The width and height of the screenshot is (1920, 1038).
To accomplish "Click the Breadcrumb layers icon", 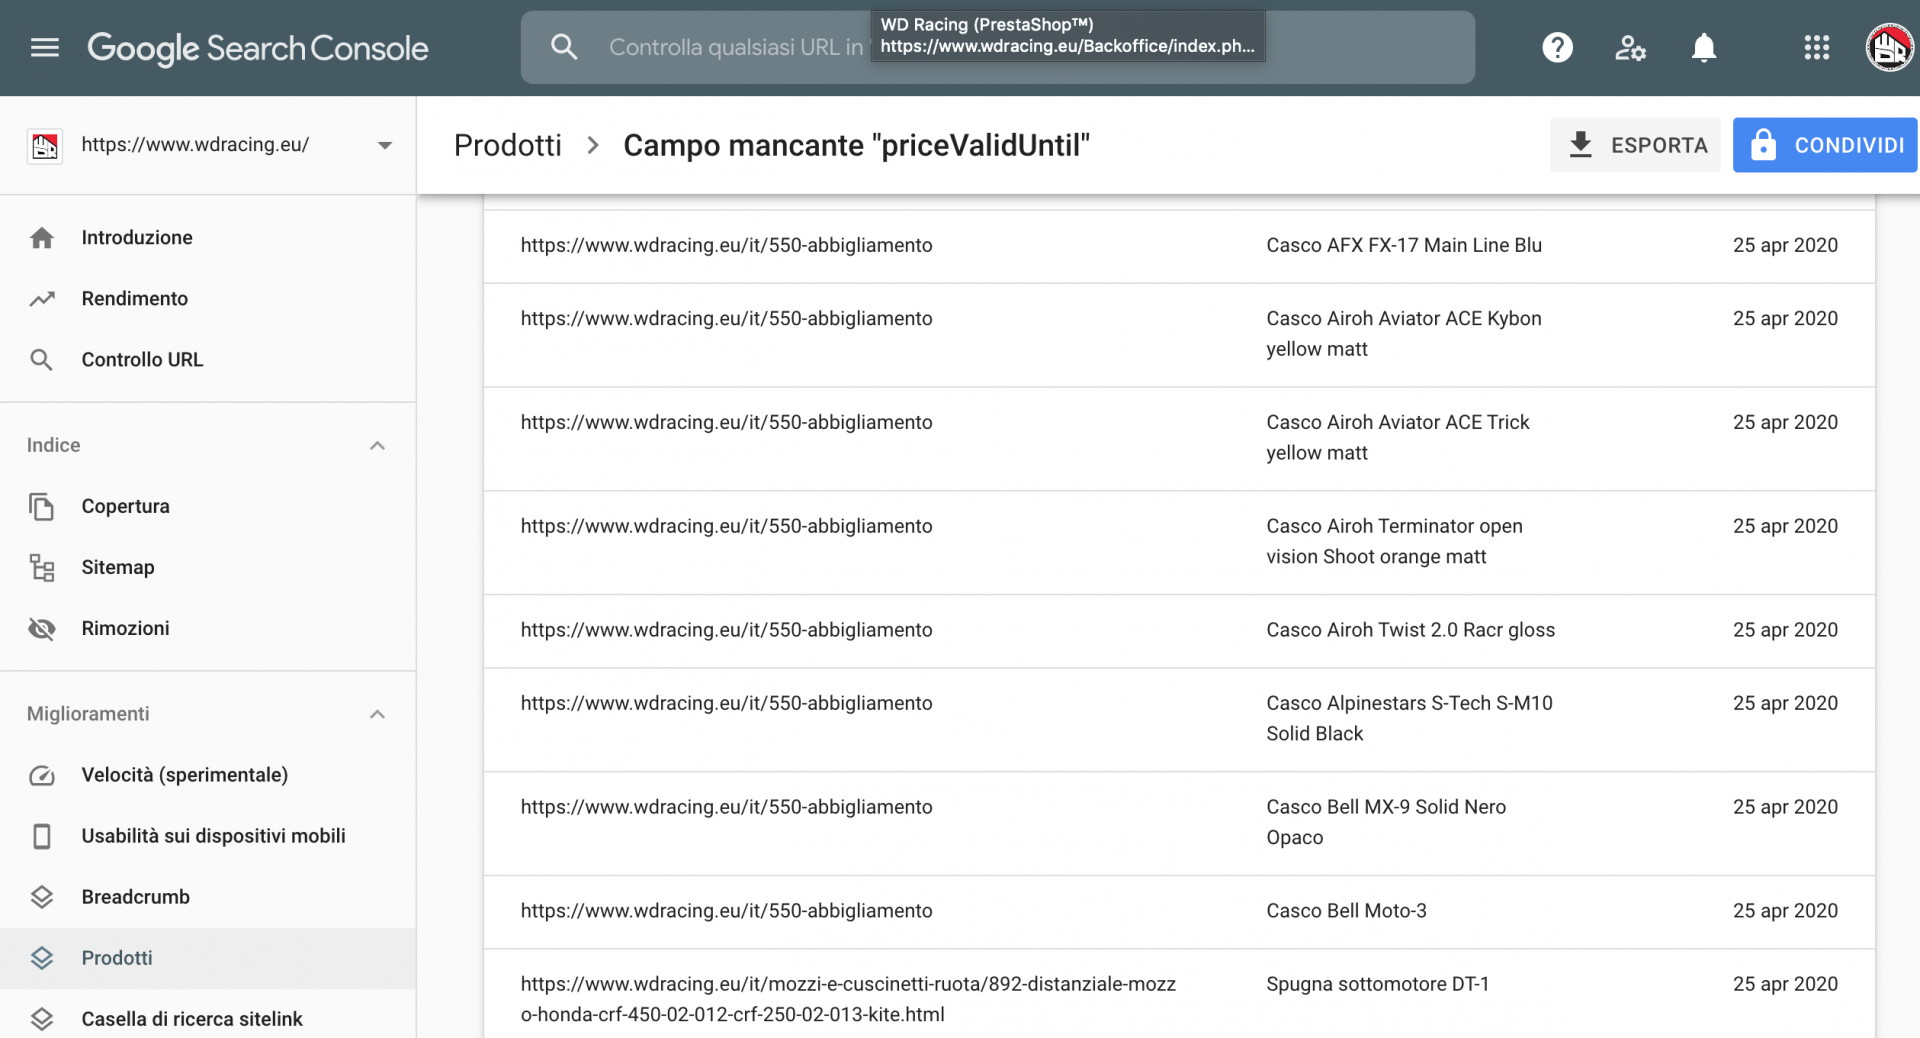I will 42,897.
